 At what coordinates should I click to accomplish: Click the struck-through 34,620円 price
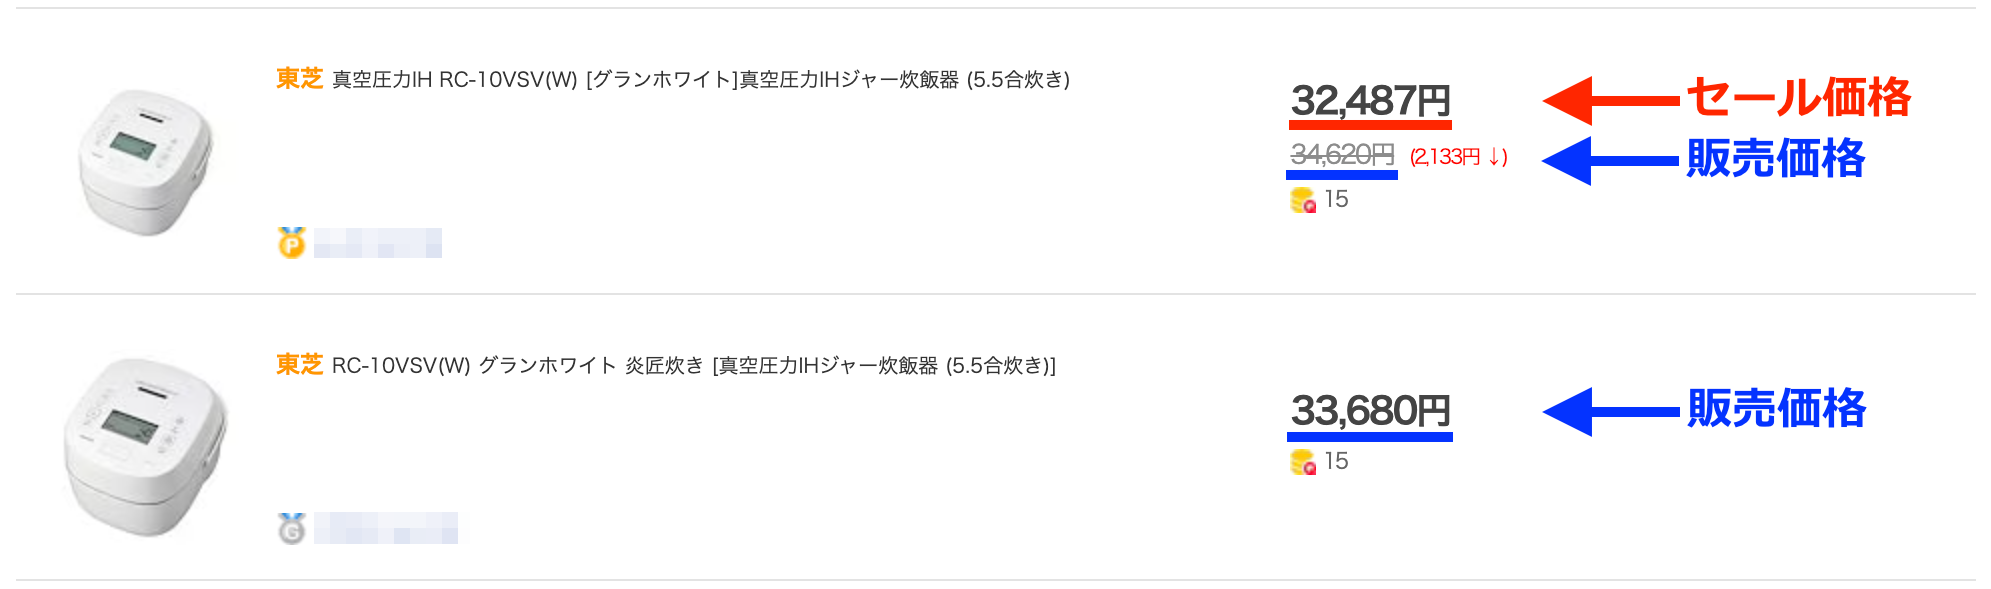pos(1342,155)
